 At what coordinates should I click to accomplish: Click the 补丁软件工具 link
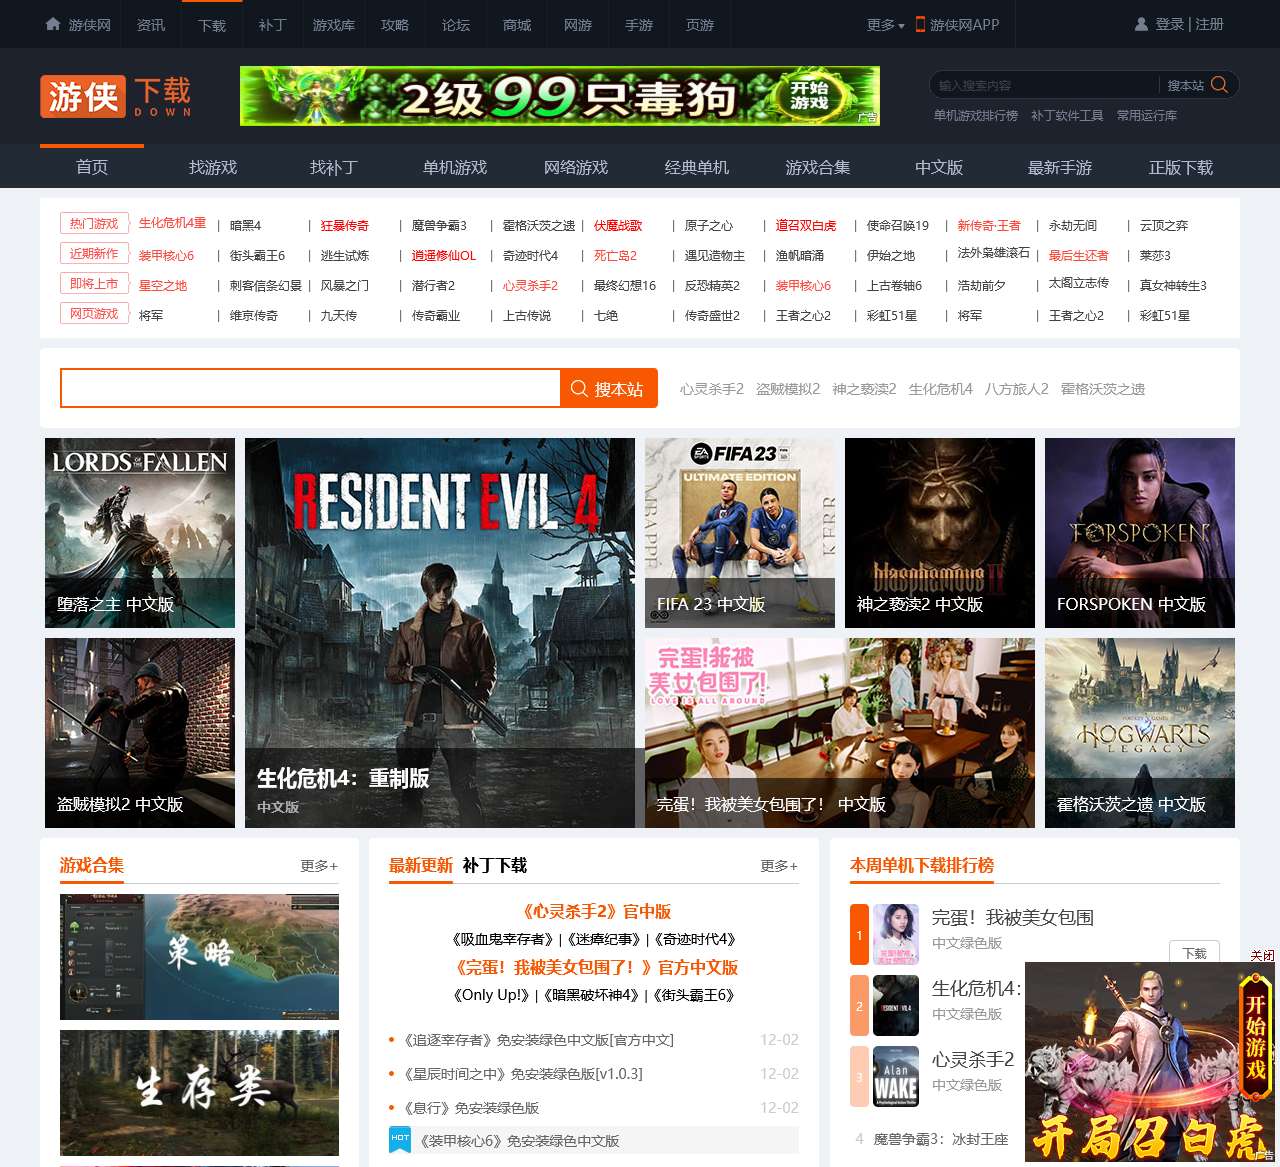pyautogui.click(x=1067, y=116)
